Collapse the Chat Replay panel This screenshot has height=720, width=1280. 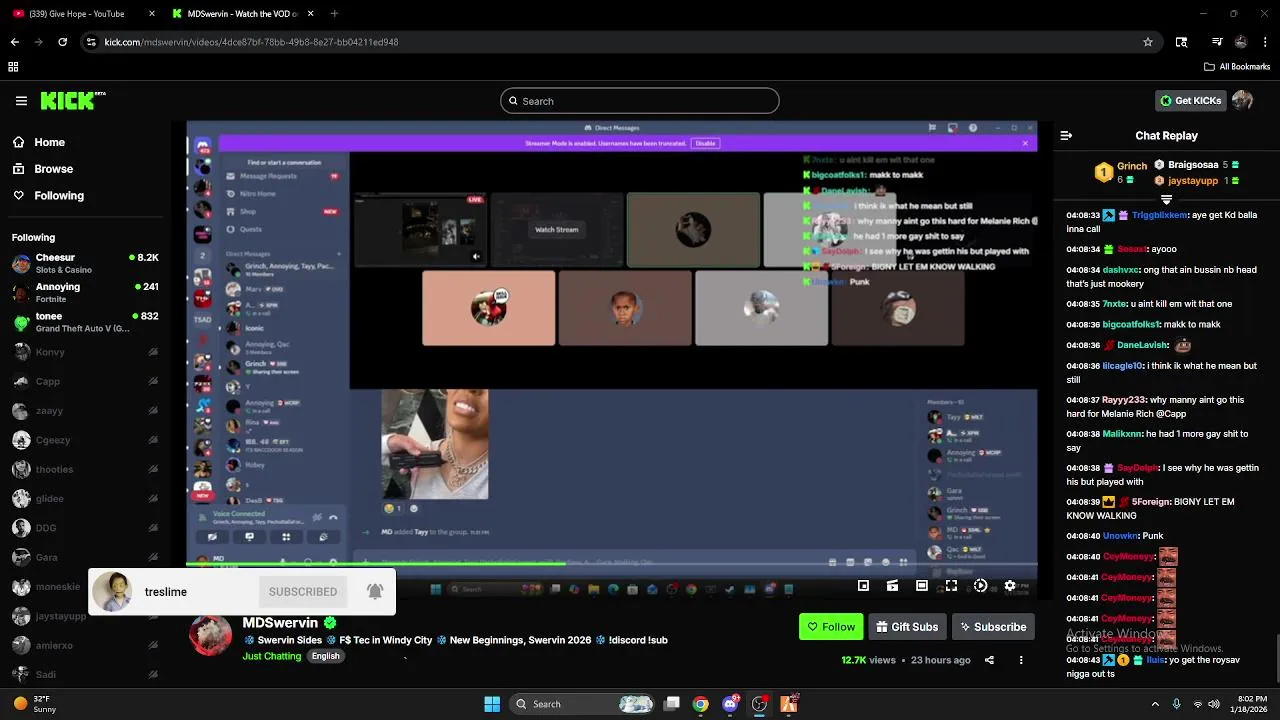point(1066,135)
